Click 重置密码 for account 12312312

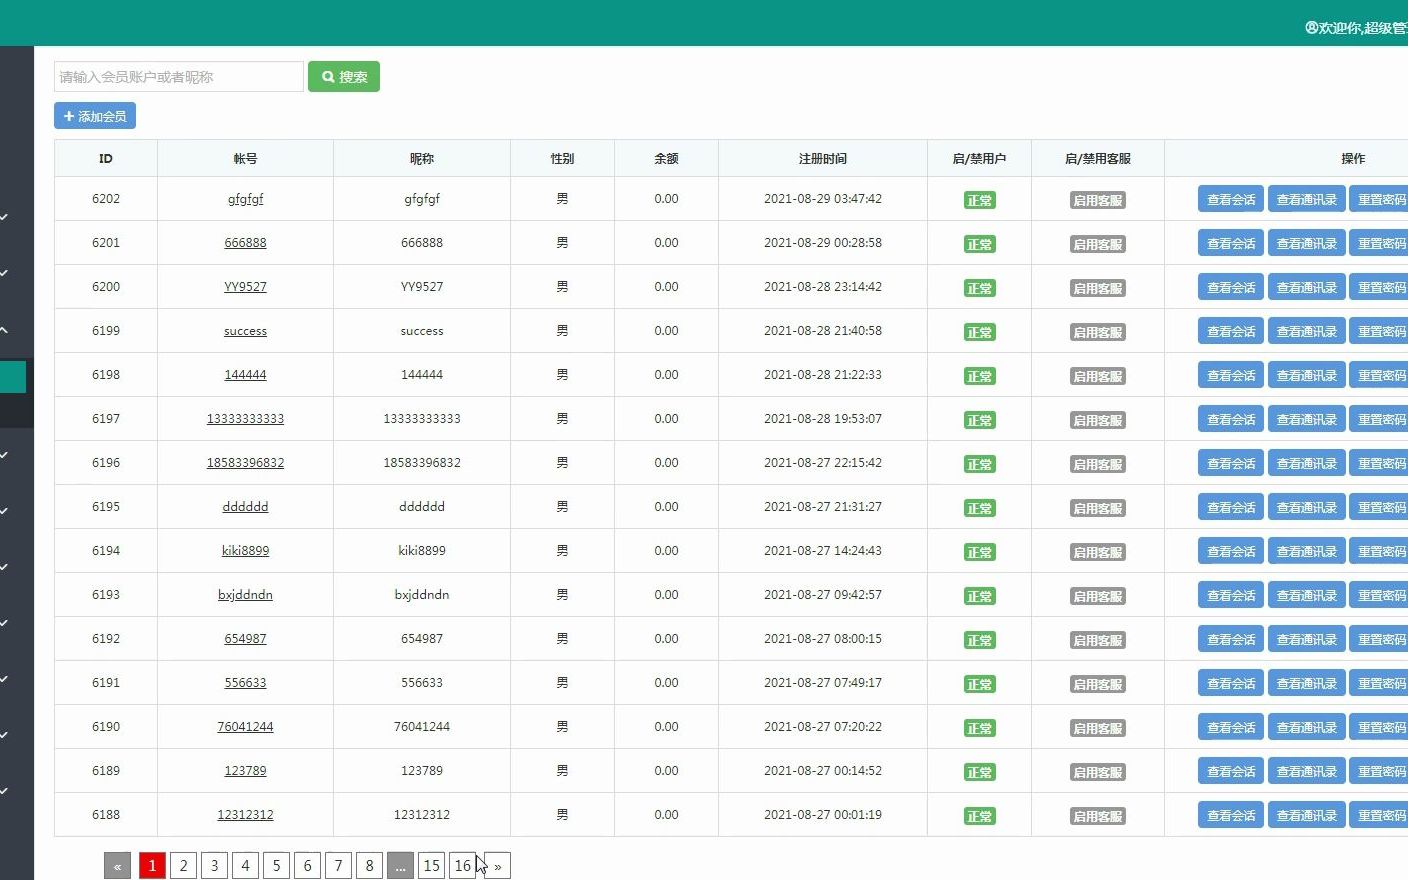click(1380, 815)
